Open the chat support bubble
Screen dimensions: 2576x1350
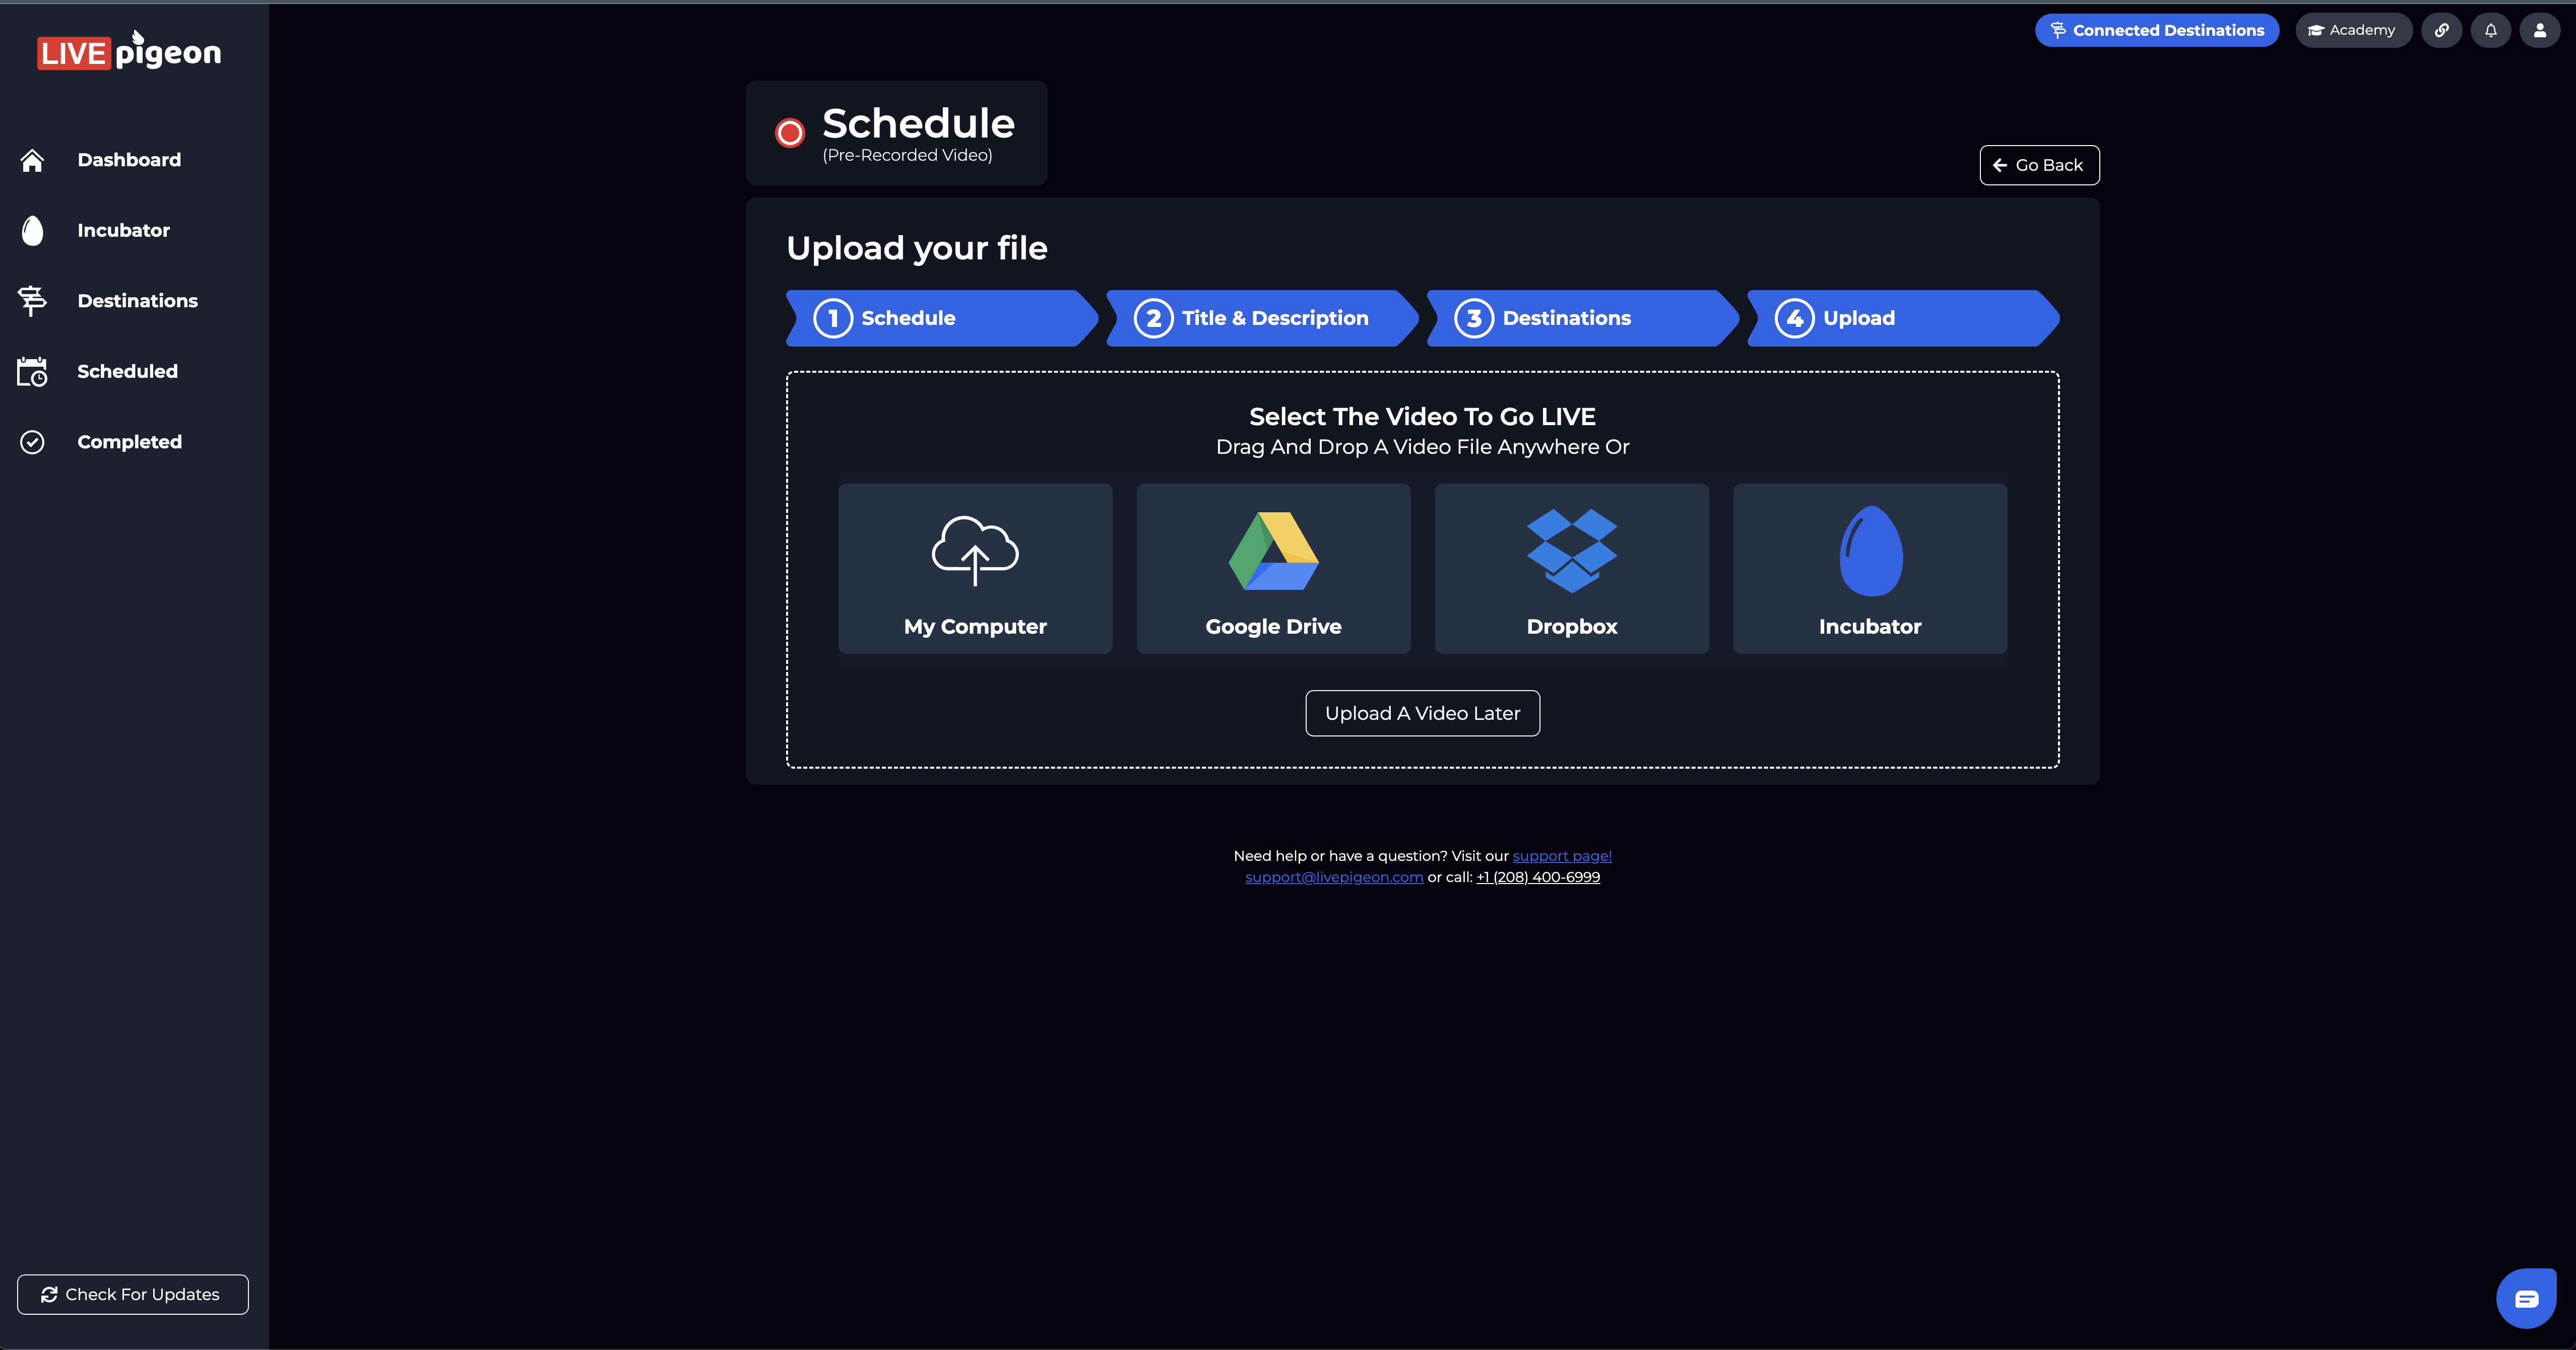coord(2526,1298)
